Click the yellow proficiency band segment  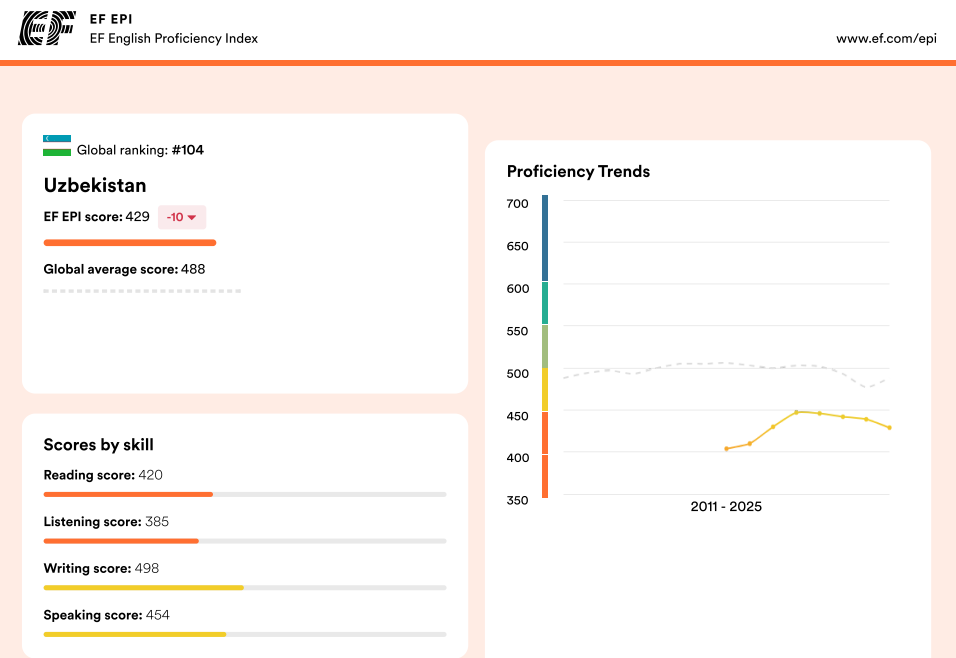(x=545, y=389)
